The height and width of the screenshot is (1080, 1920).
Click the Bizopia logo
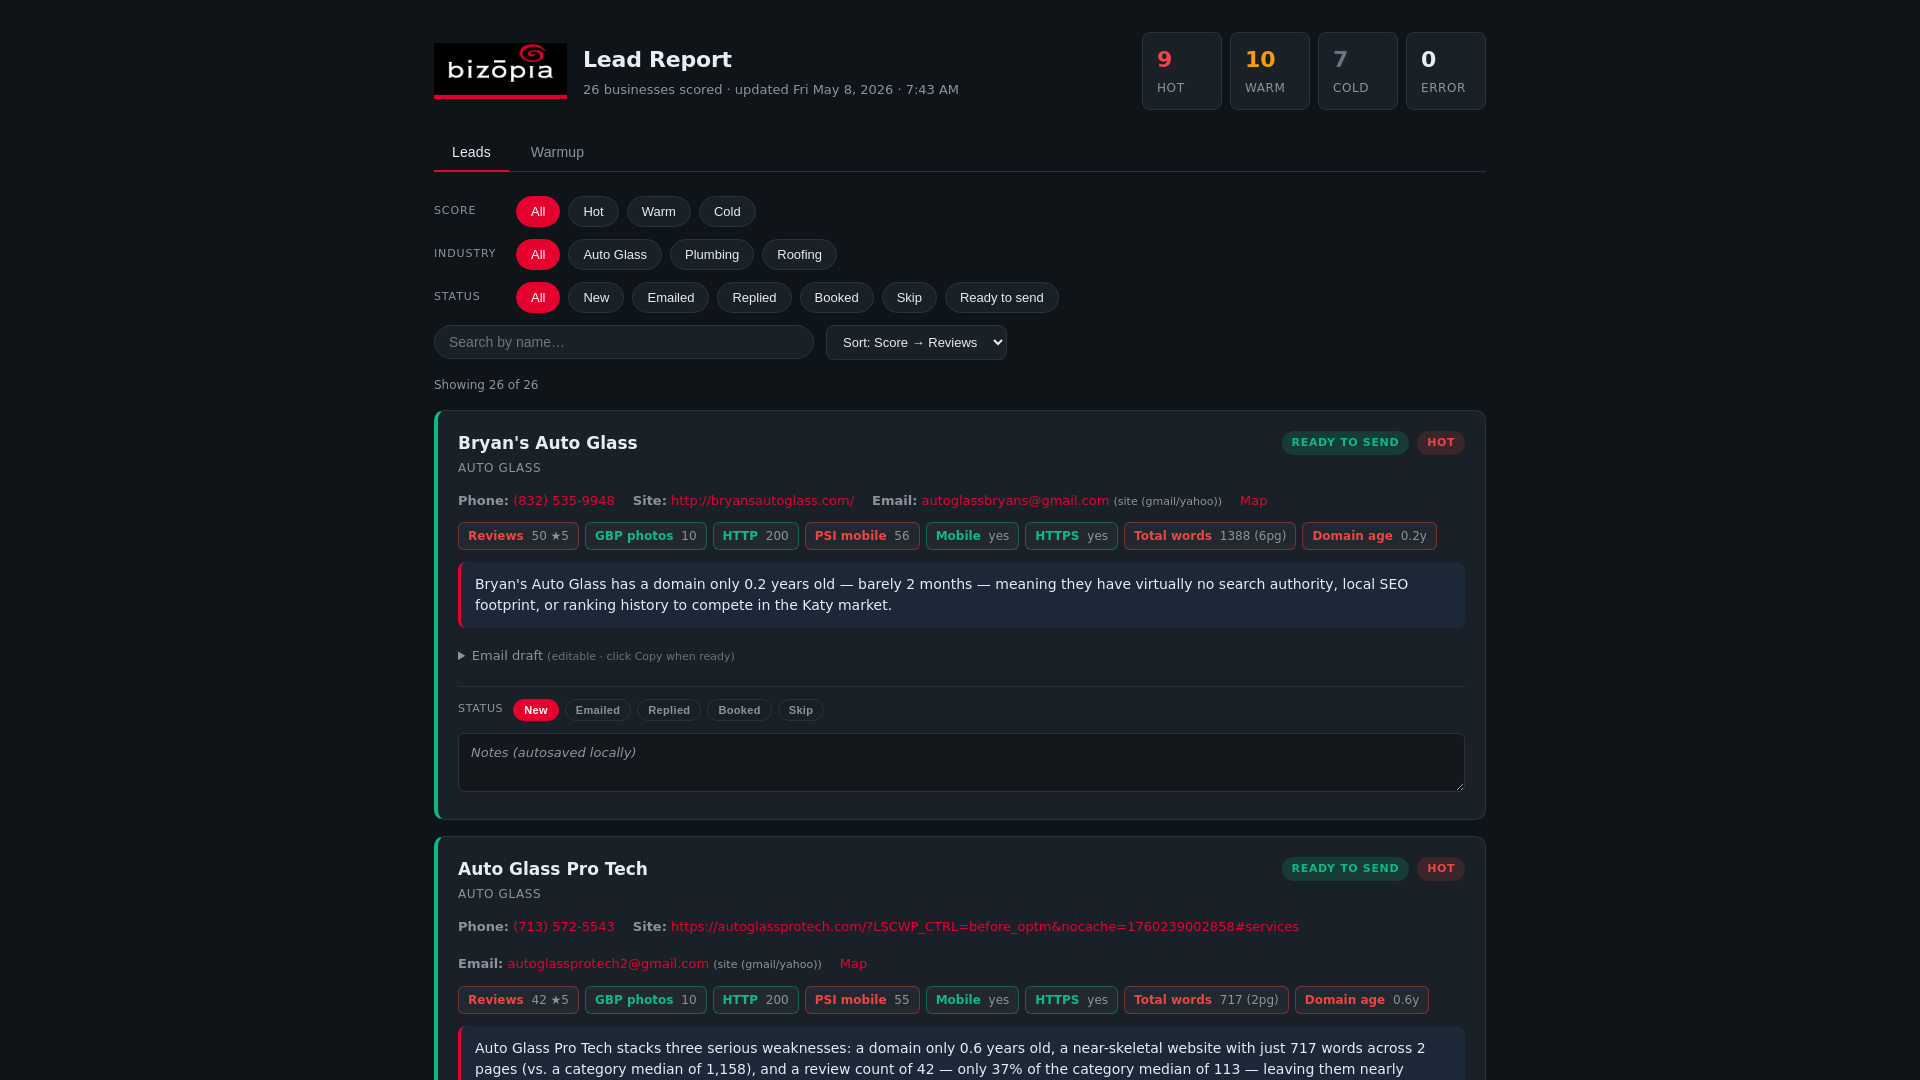(x=500, y=71)
